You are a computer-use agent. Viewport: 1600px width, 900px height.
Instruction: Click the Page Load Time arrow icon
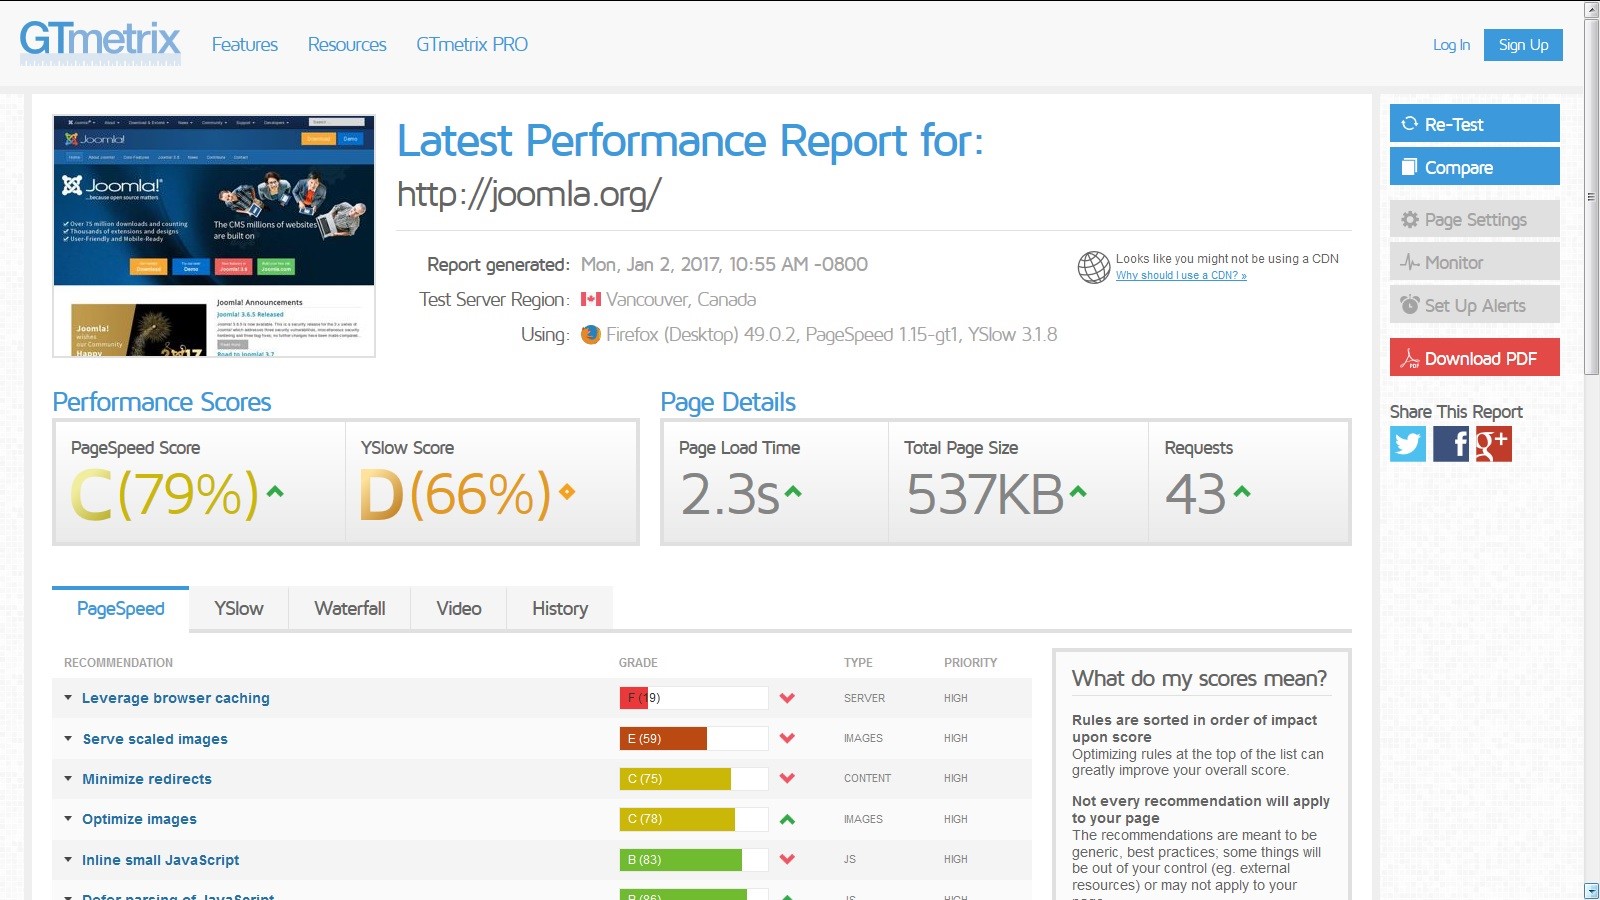click(x=793, y=492)
